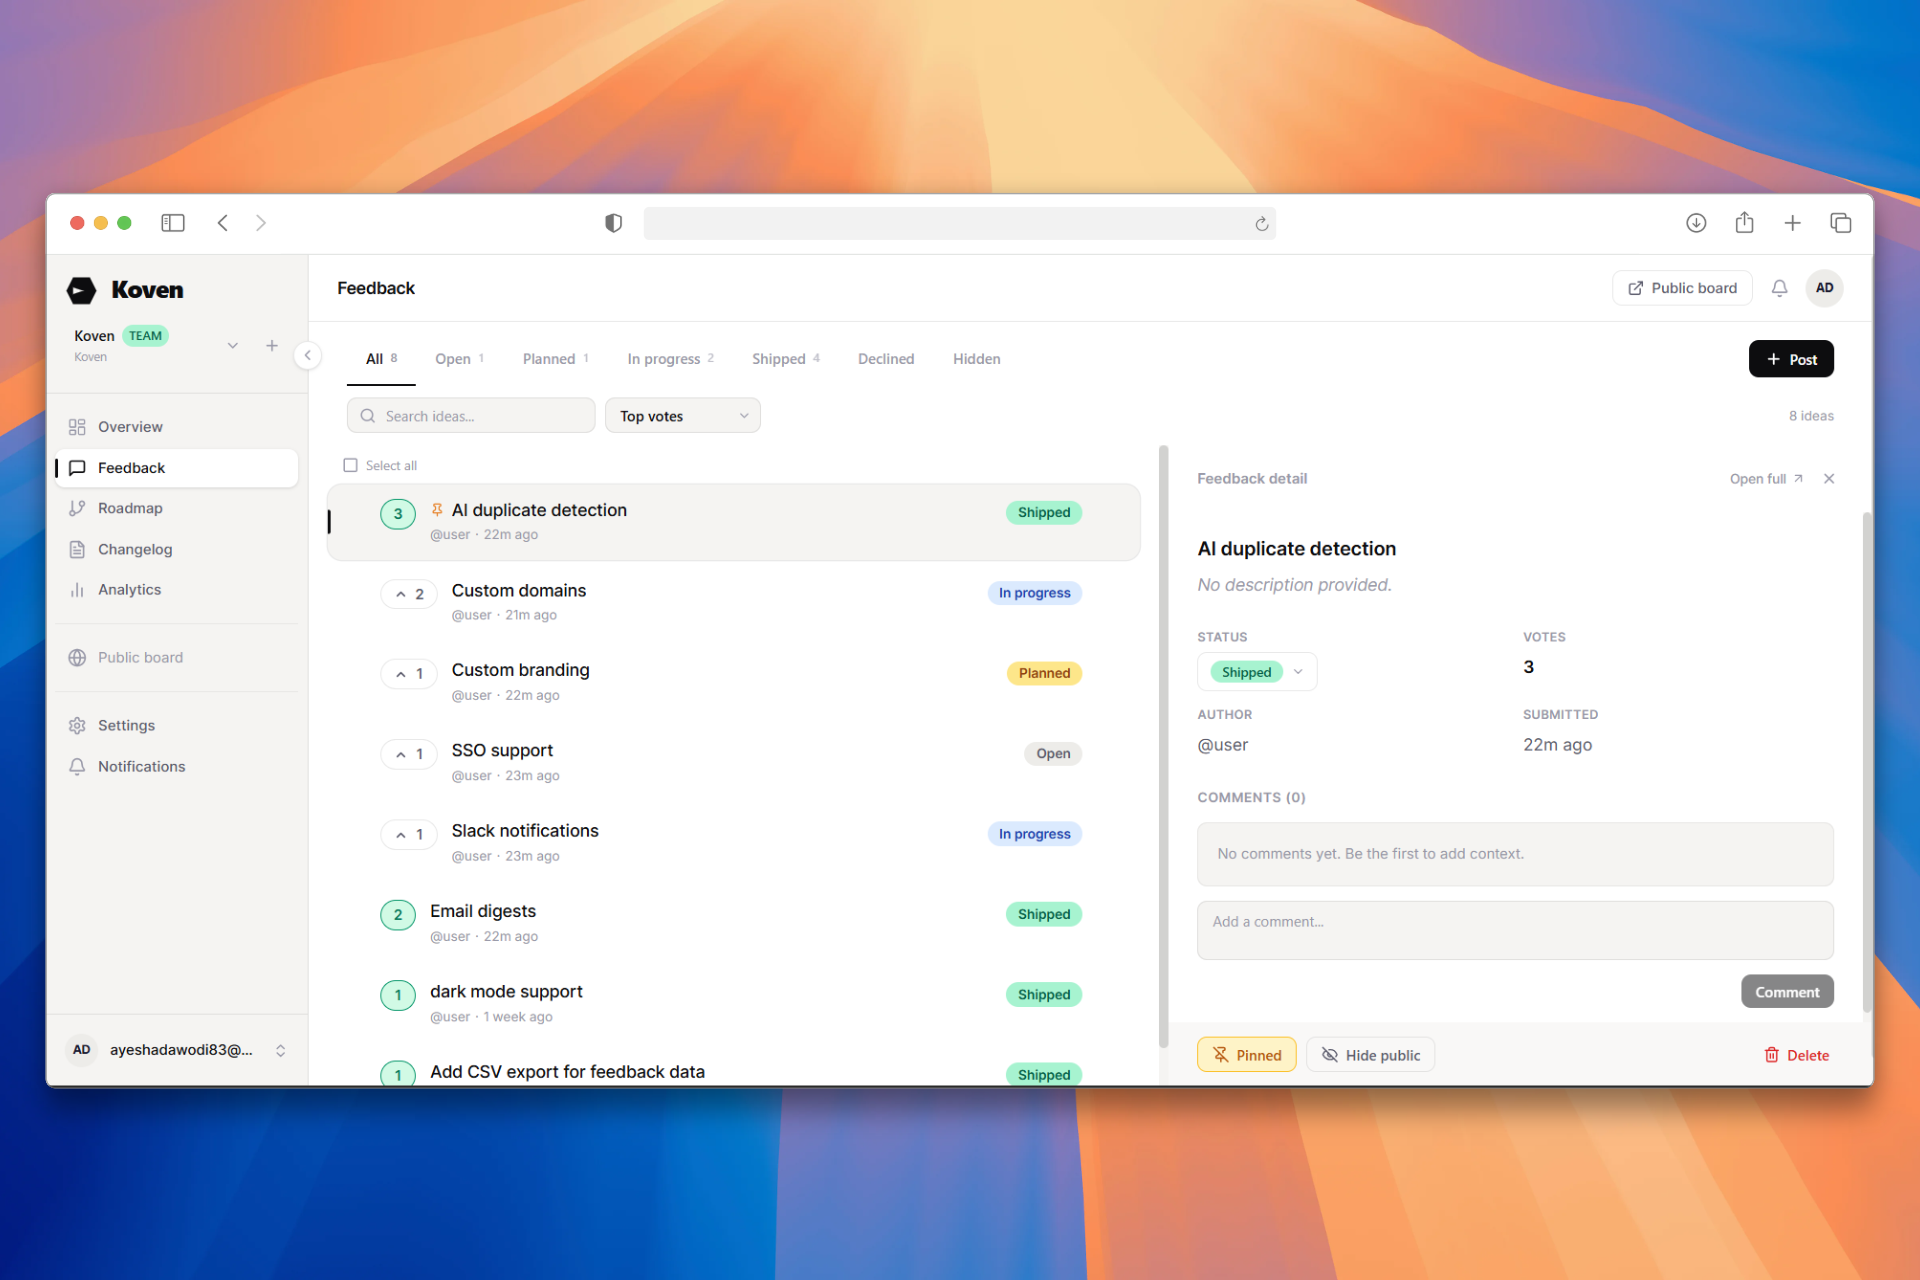Upvote Custom domains idea

coord(409,594)
